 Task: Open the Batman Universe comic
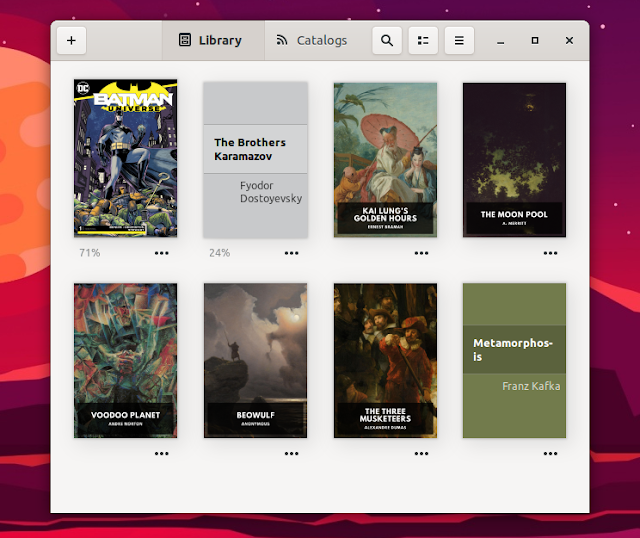126,158
